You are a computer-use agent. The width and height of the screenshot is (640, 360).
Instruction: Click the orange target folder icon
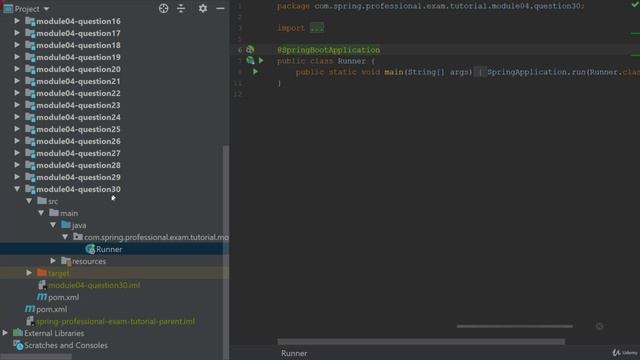pos(42,273)
